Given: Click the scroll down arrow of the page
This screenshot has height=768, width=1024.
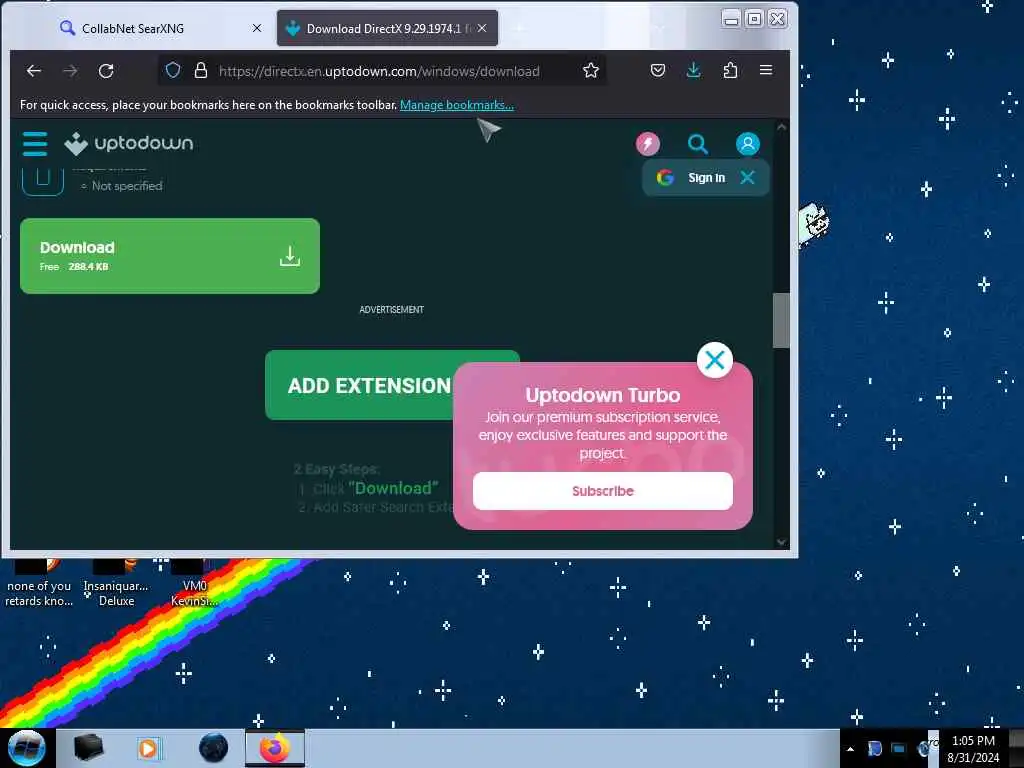Looking at the screenshot, I should (781, 542).
